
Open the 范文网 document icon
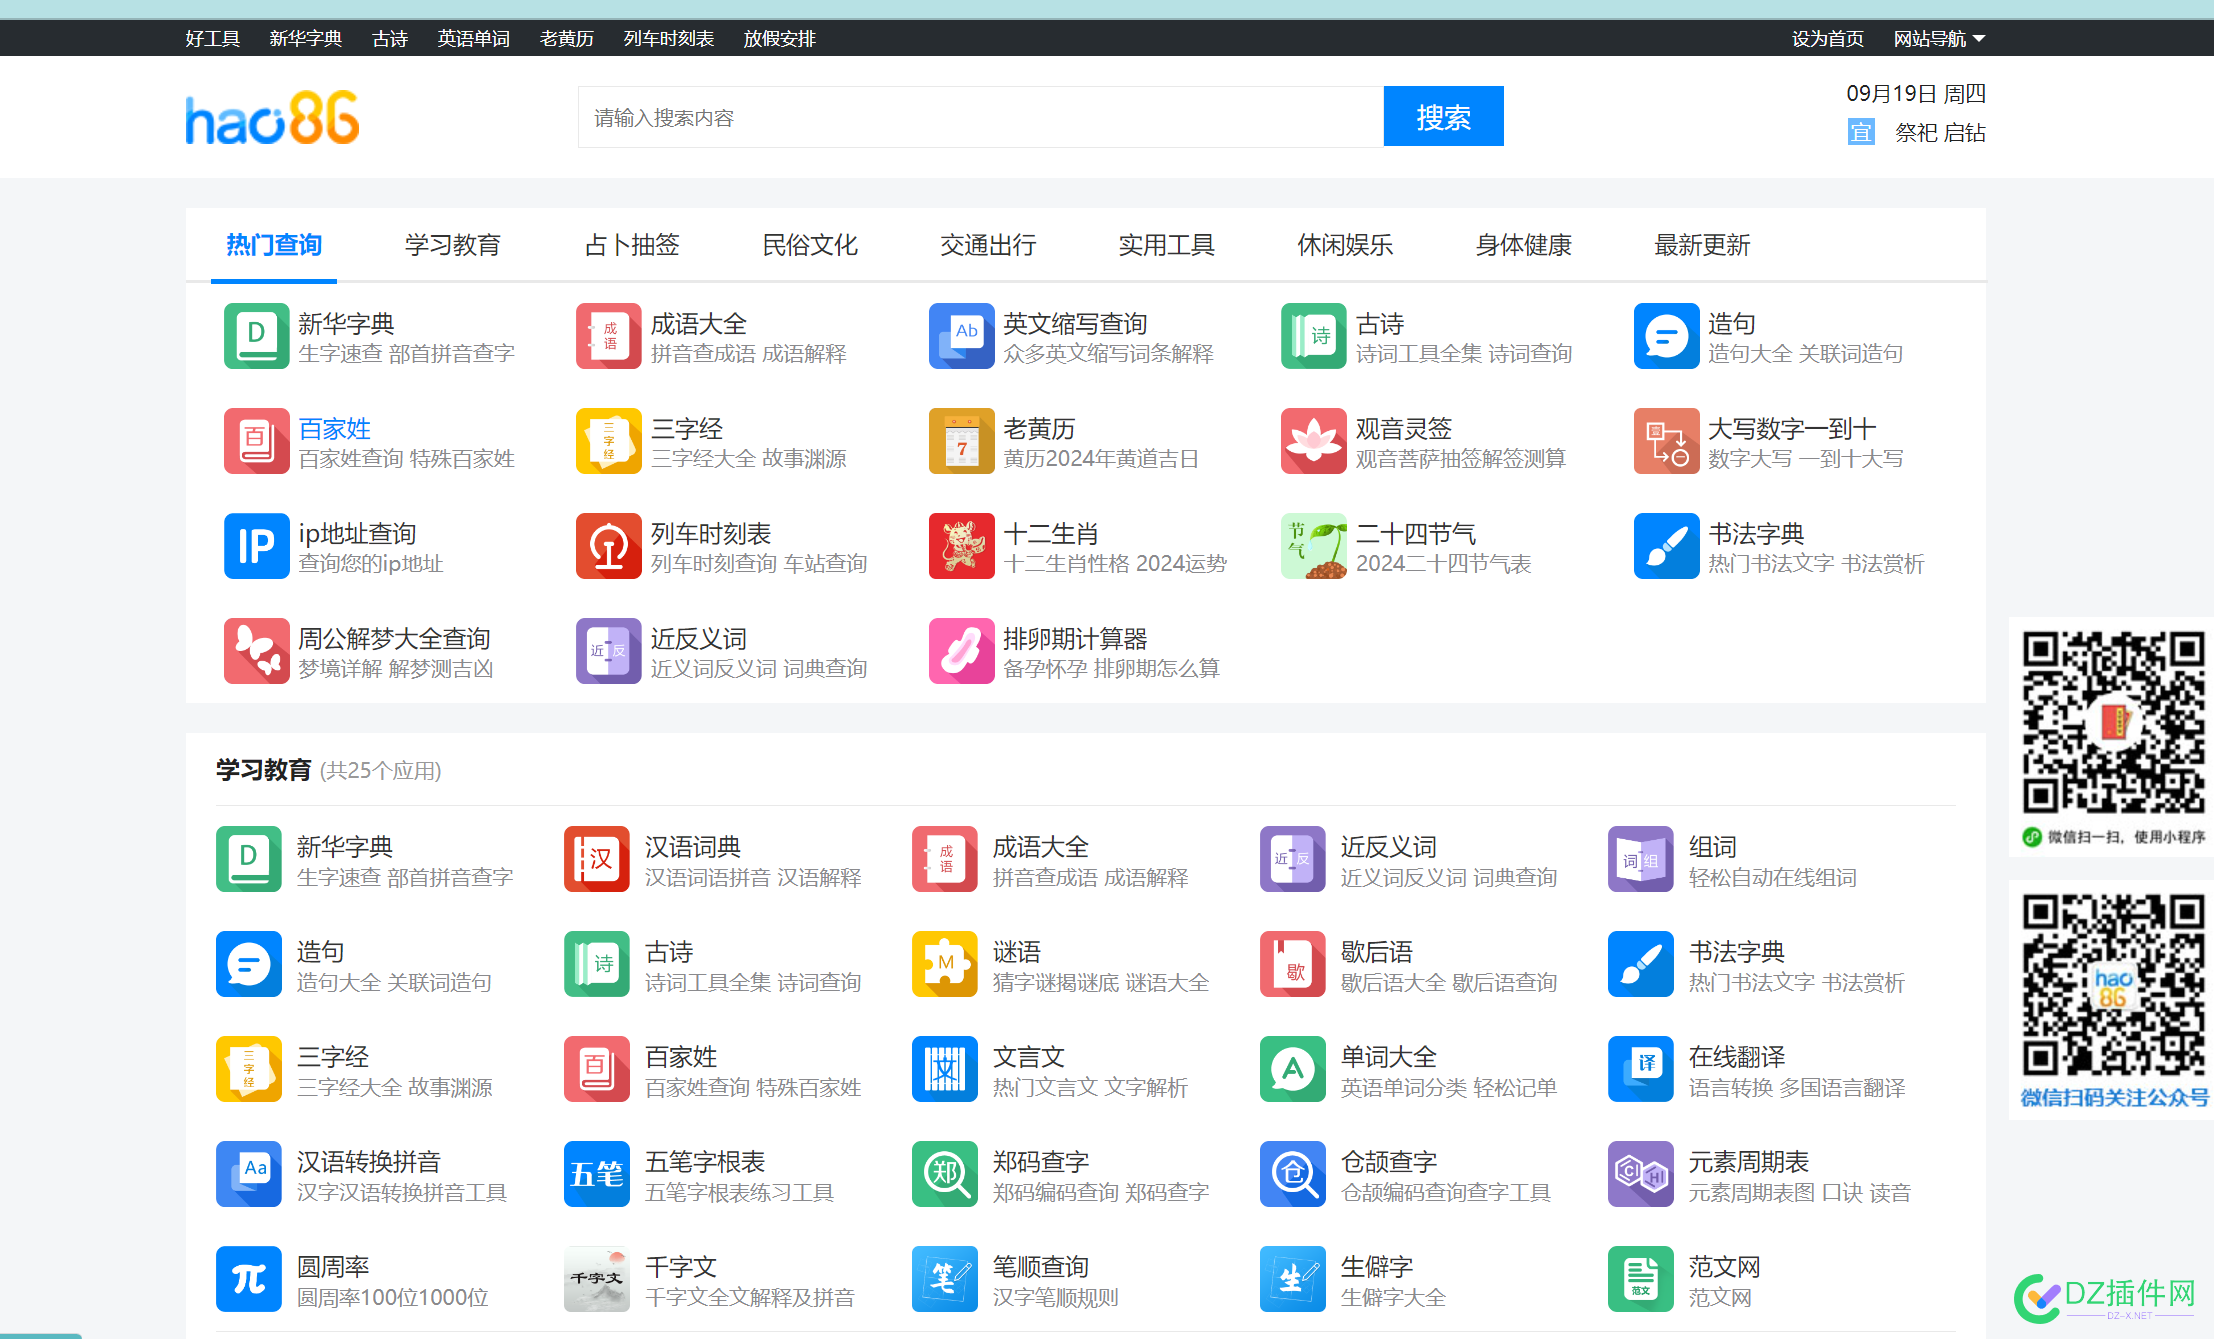[x=1641, y=1279]
